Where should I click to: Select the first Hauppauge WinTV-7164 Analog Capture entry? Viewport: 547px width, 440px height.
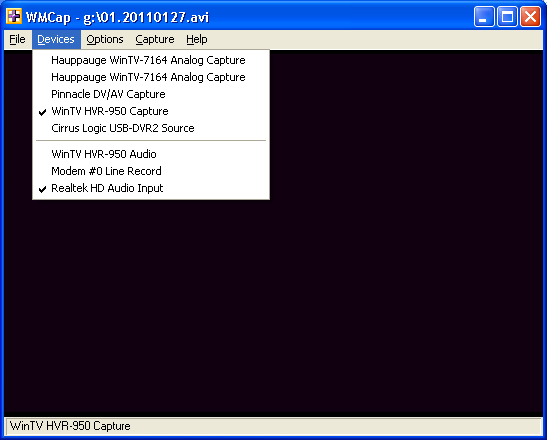[x=151, y=60]
